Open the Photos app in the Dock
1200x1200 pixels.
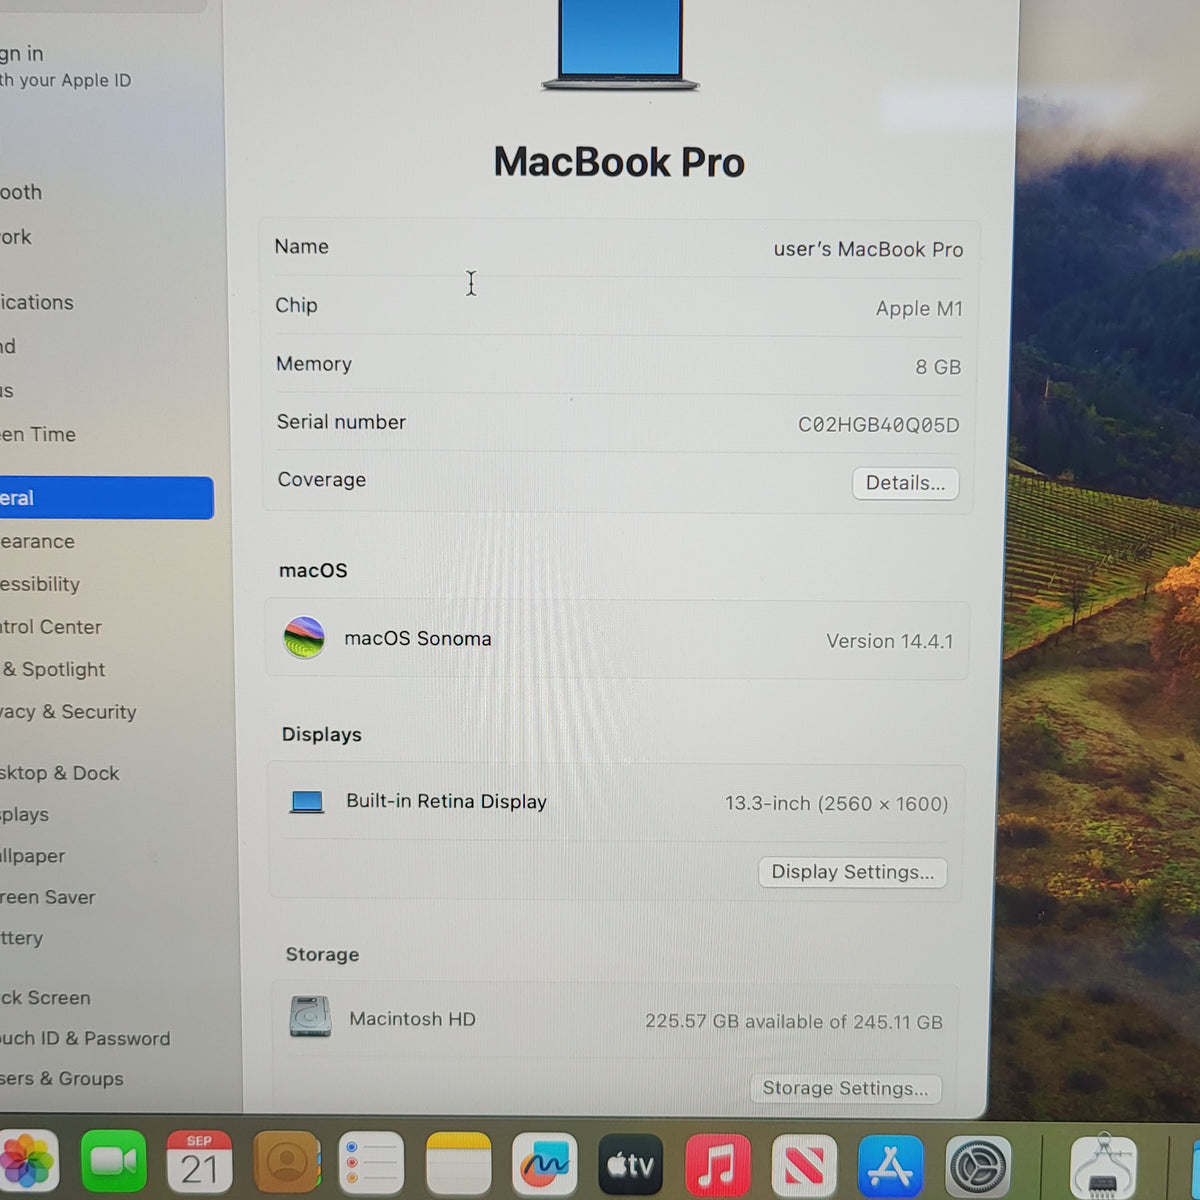27,1163
